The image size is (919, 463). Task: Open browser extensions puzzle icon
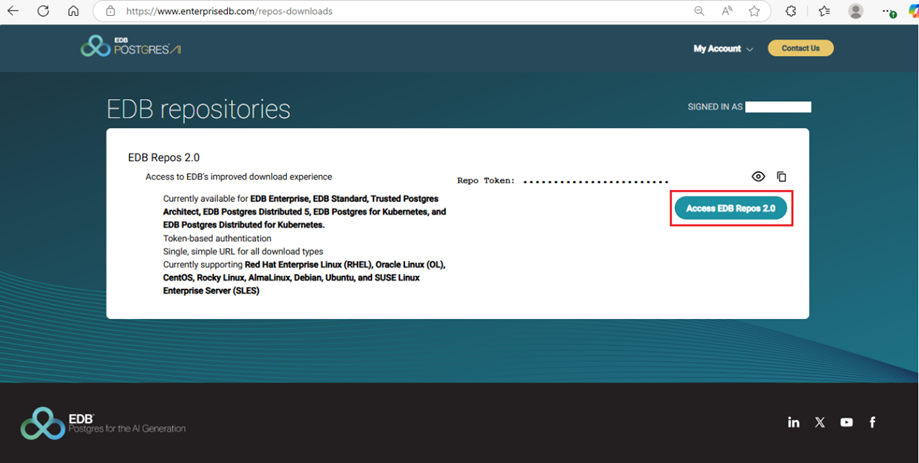(x=791, y=11)
